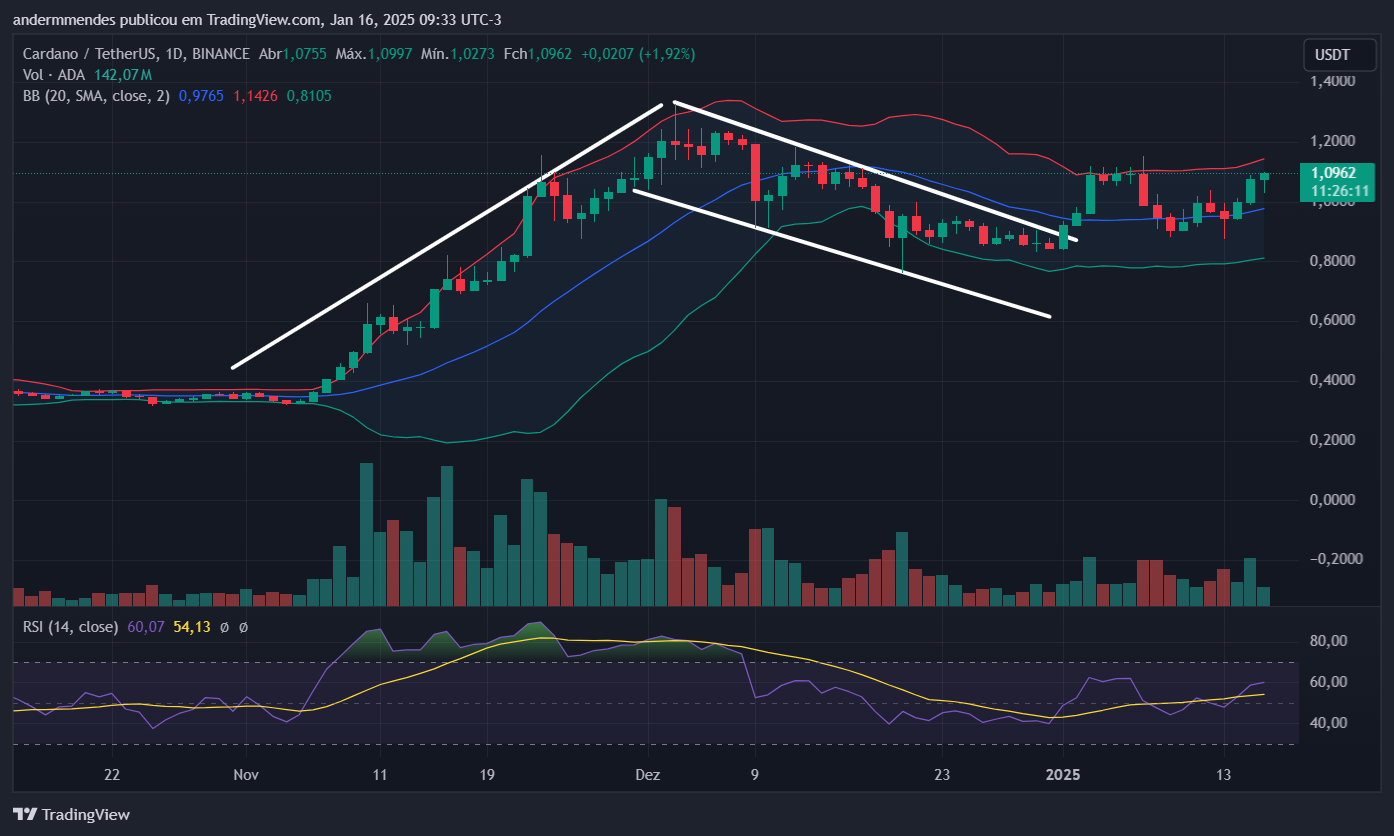The width and height of the screenshot is (1394, 836).
Task: Click the green current price tag on price axis
Action: (x=1339, y=182)
